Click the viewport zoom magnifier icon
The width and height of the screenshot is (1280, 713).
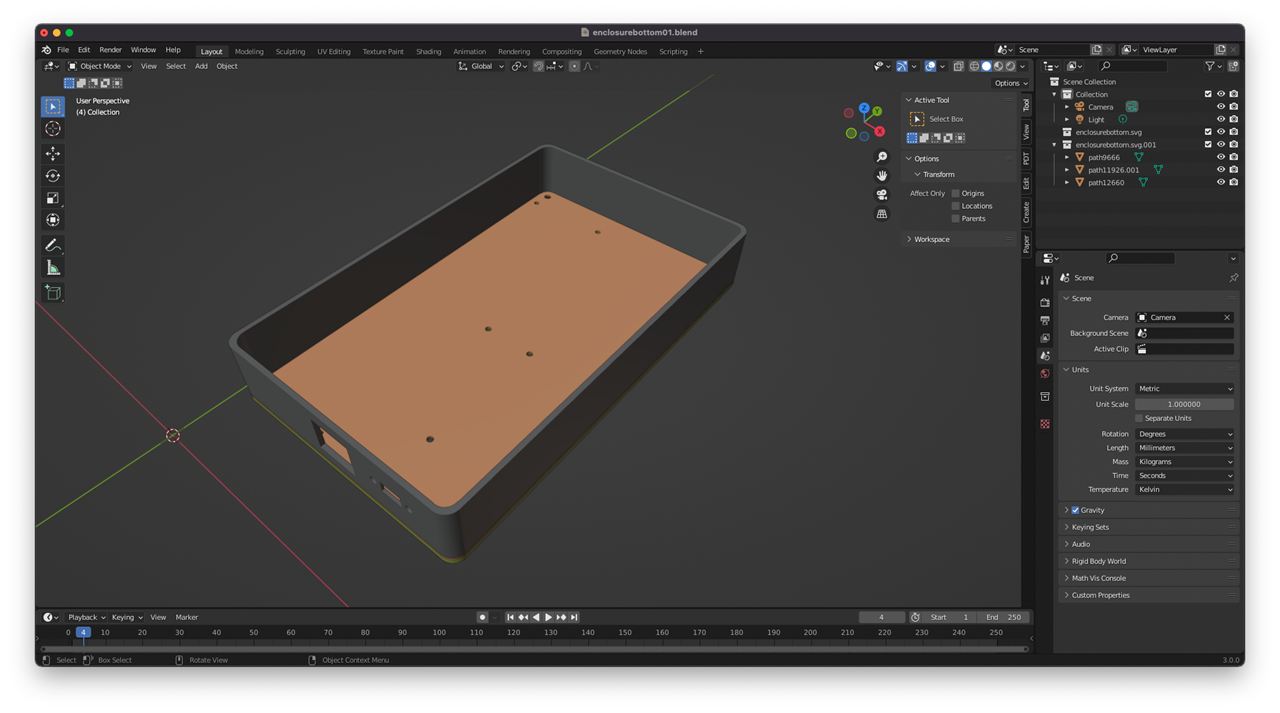coord(882,157)
